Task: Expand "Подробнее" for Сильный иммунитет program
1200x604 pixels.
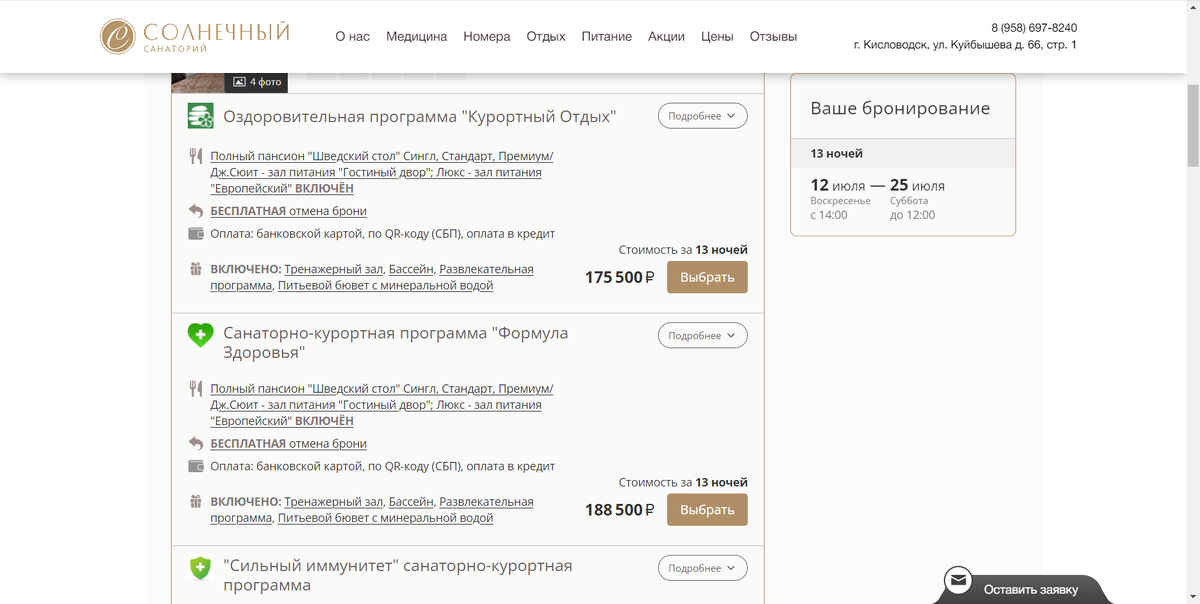Action: [x=702, y=568]
